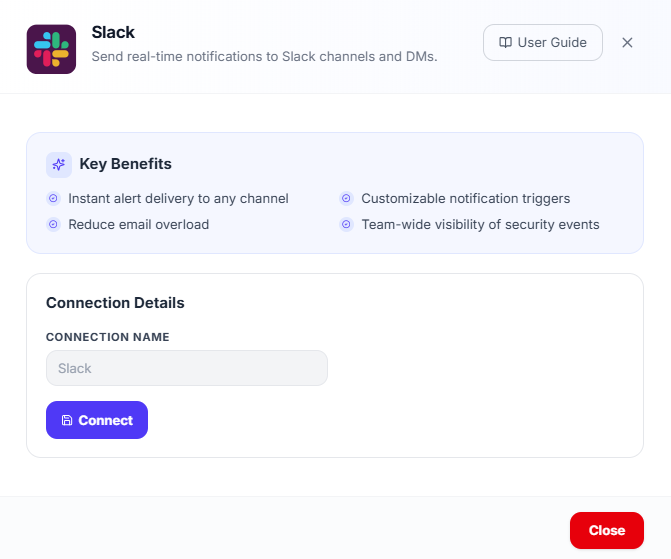This screenshot has width=671, height=559.
Task: Click the Connect button
Action: pyautogui.click(x=97, y=420)
